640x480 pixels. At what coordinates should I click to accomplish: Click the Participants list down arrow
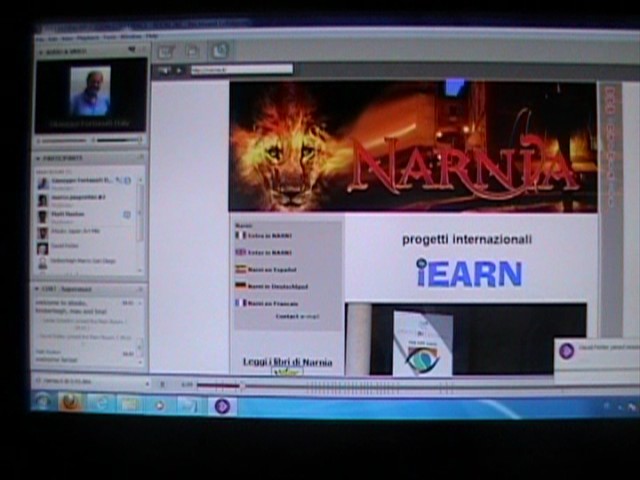[x=141, y=270]
